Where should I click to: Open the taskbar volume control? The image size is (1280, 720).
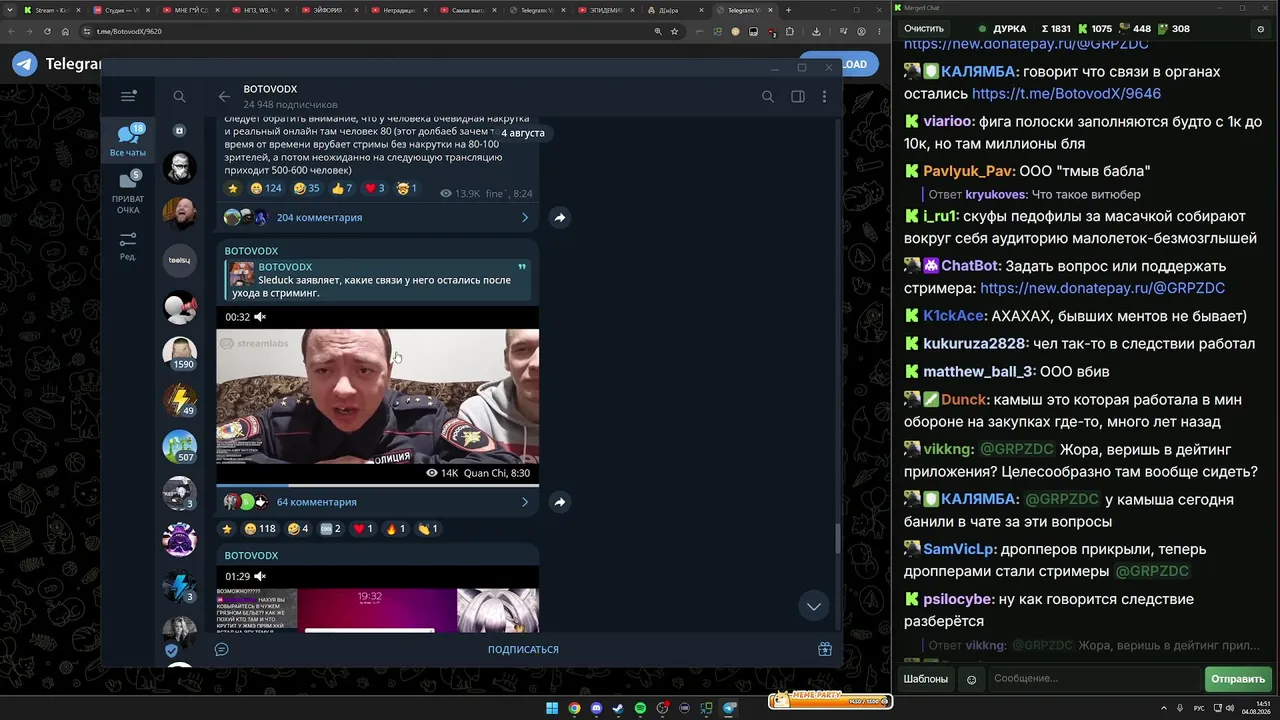point(1229,708)
